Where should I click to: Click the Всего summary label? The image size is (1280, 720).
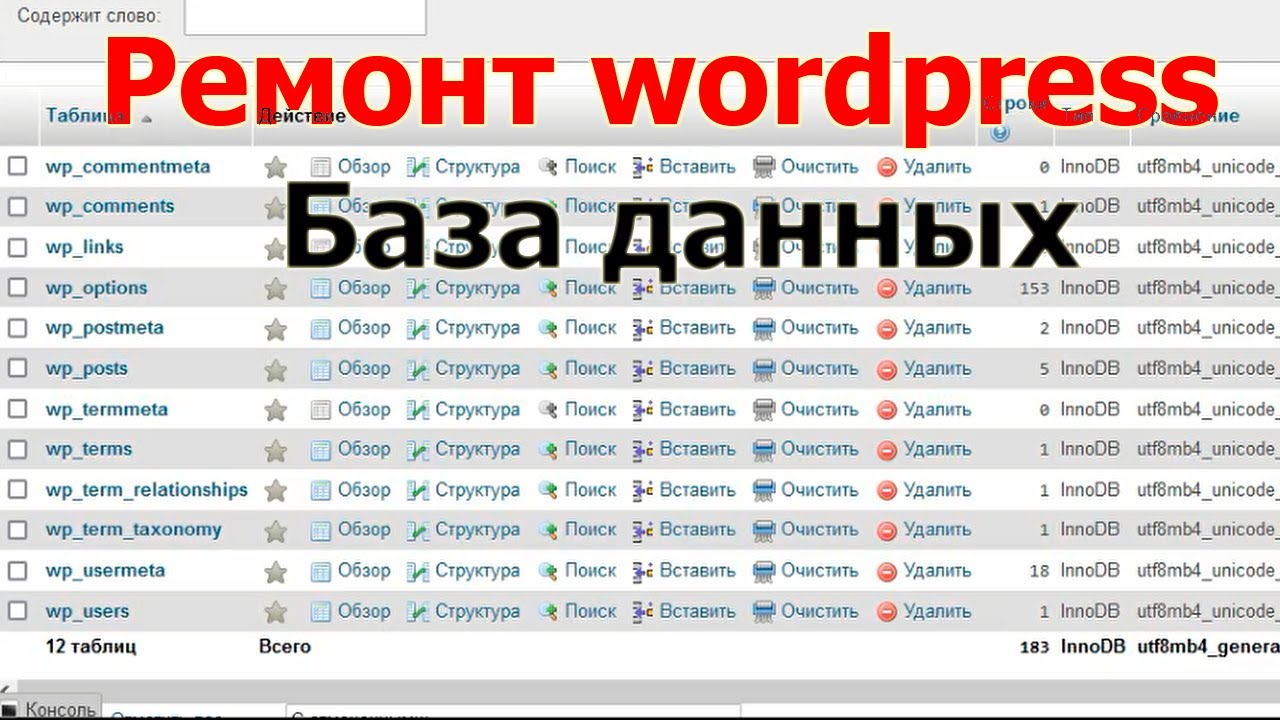(285, 647)
